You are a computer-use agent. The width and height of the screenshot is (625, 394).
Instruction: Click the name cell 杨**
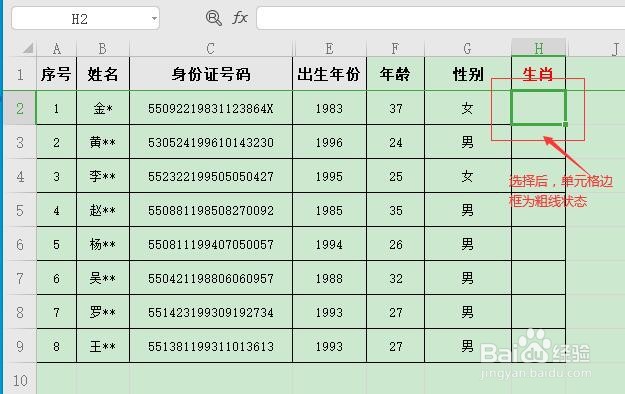(103, 244)
